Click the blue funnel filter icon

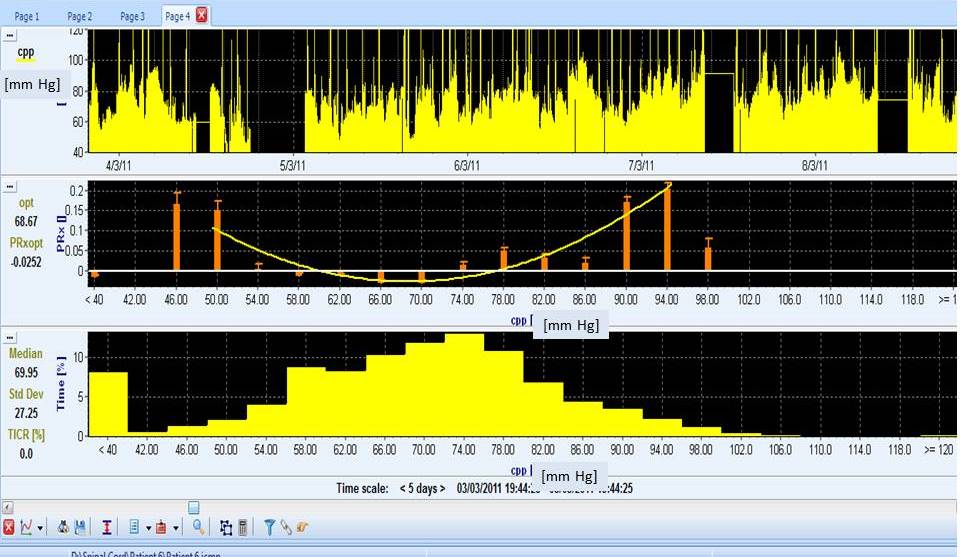coord(269,527)
